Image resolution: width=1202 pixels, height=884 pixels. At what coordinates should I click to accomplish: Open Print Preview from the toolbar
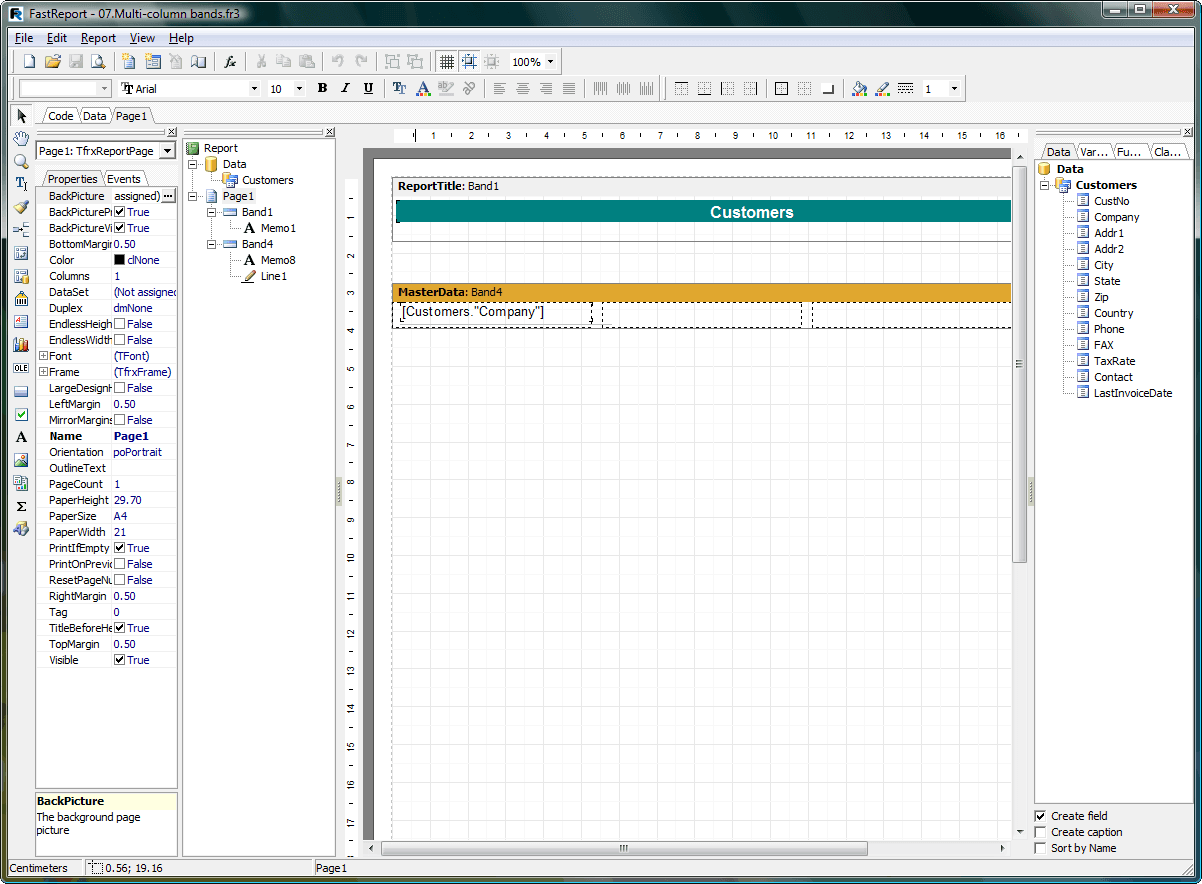[x=98, y=62]
